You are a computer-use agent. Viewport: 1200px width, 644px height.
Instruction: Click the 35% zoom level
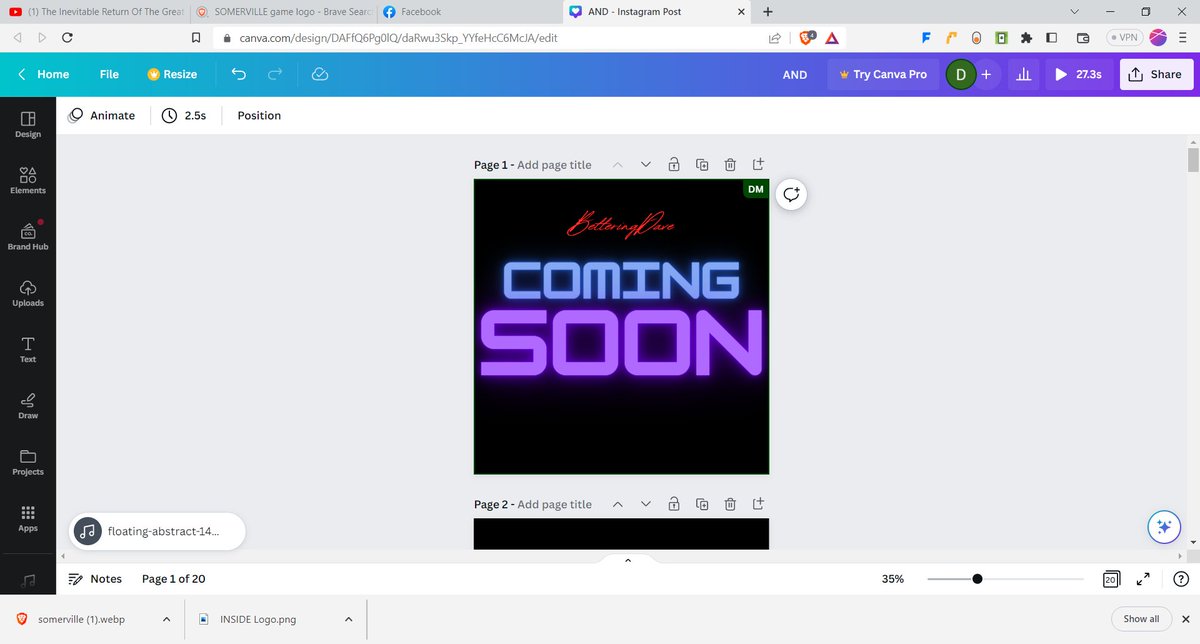pyautogui.click(x=893, y=579)
